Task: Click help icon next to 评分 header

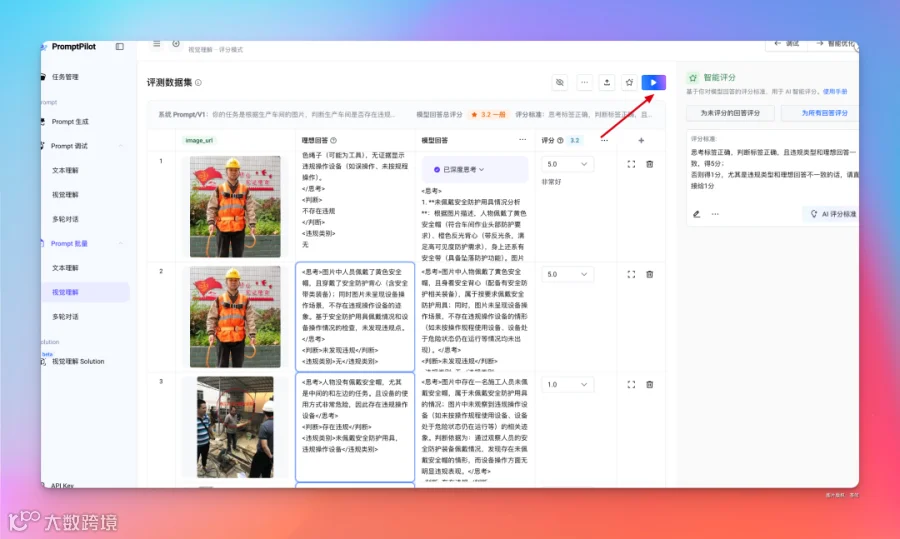Action: (560, 140)
